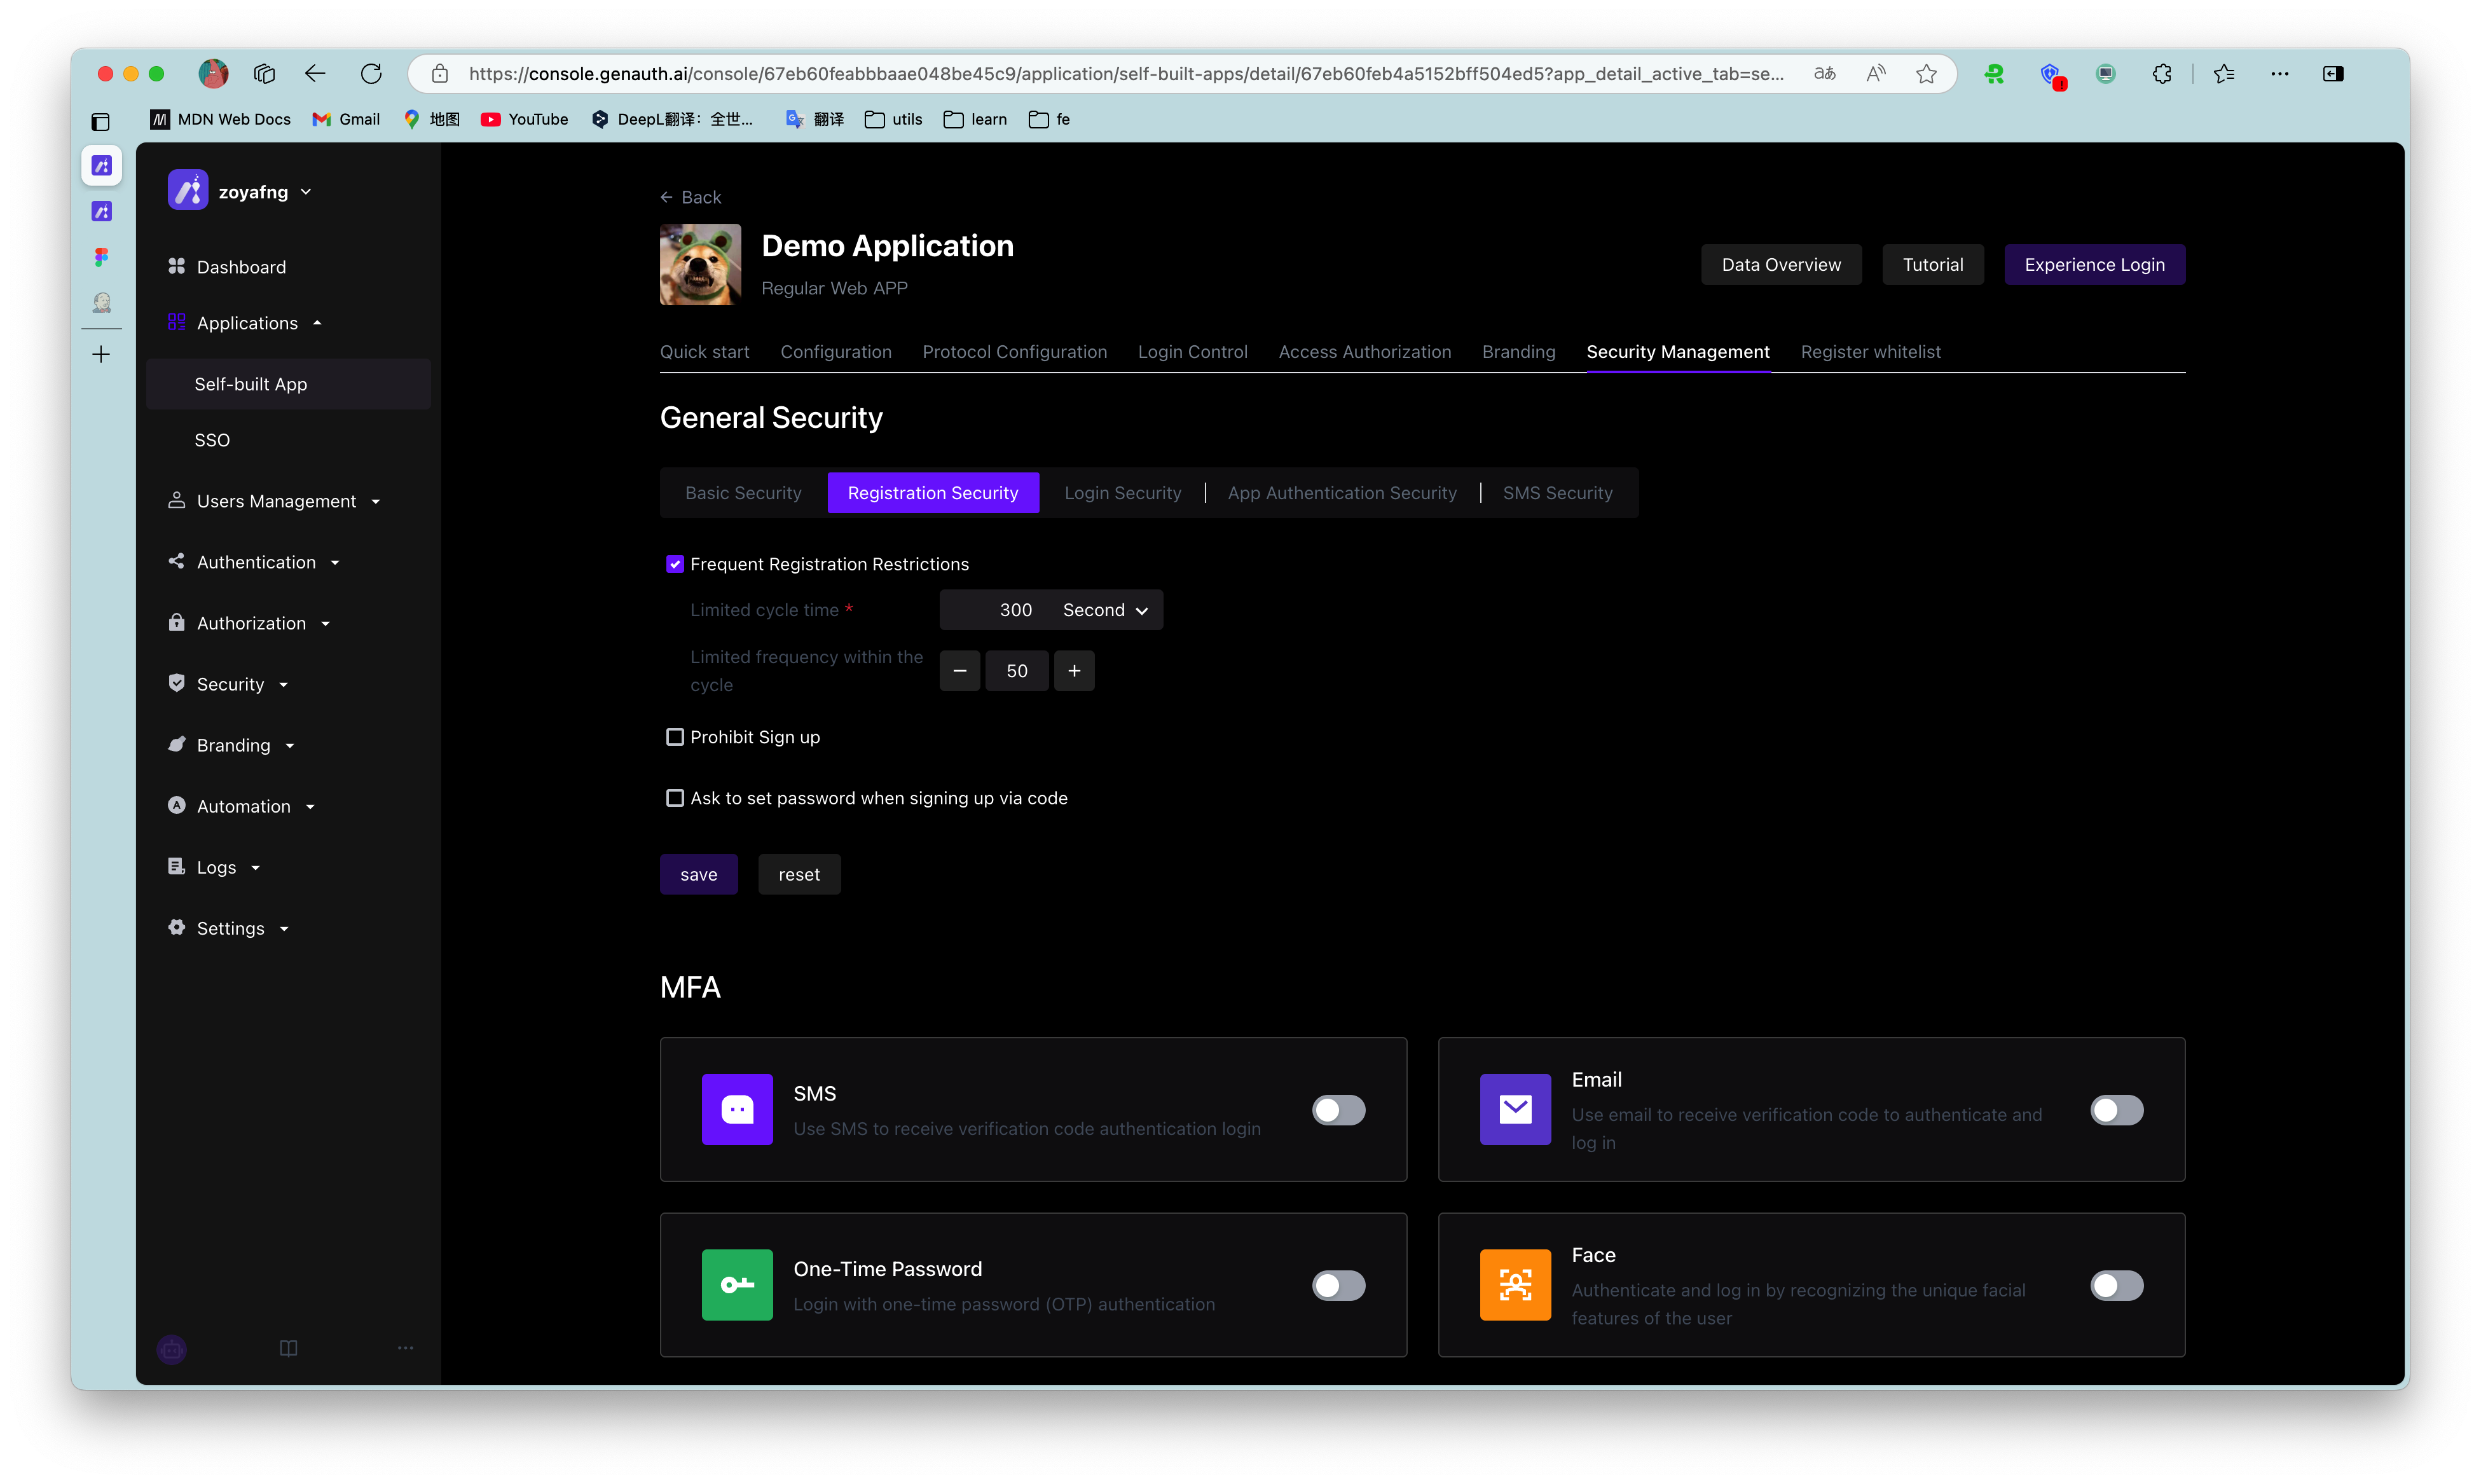The image size is (2481, 1484).
Task: Decrease limited frequency with minus button
Action: 960,671
